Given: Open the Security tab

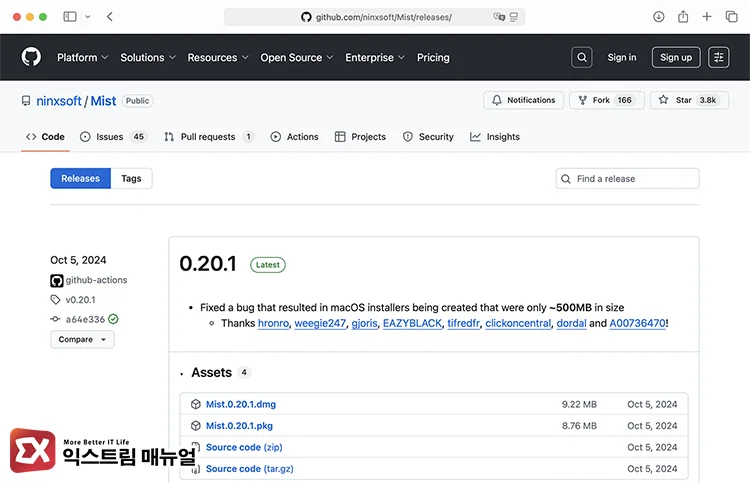Looking at the screenshot, I should pos(428,137).
